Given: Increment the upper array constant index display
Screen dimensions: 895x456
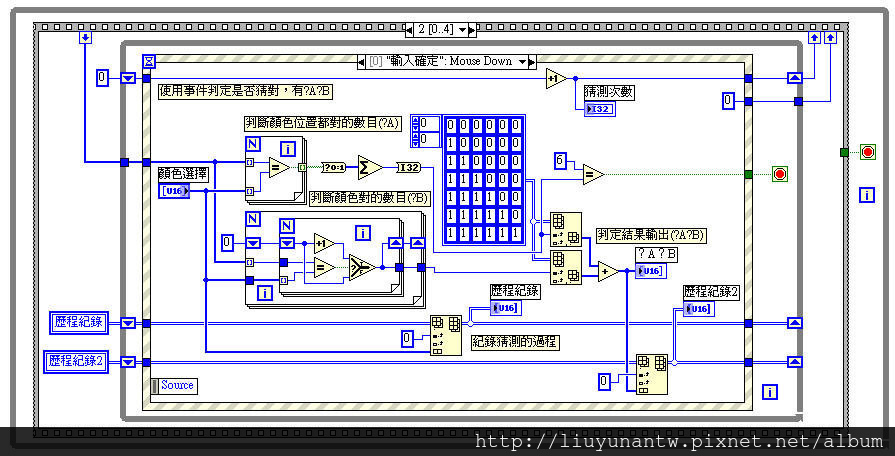Looking at the screenshot, I should 415,120.
